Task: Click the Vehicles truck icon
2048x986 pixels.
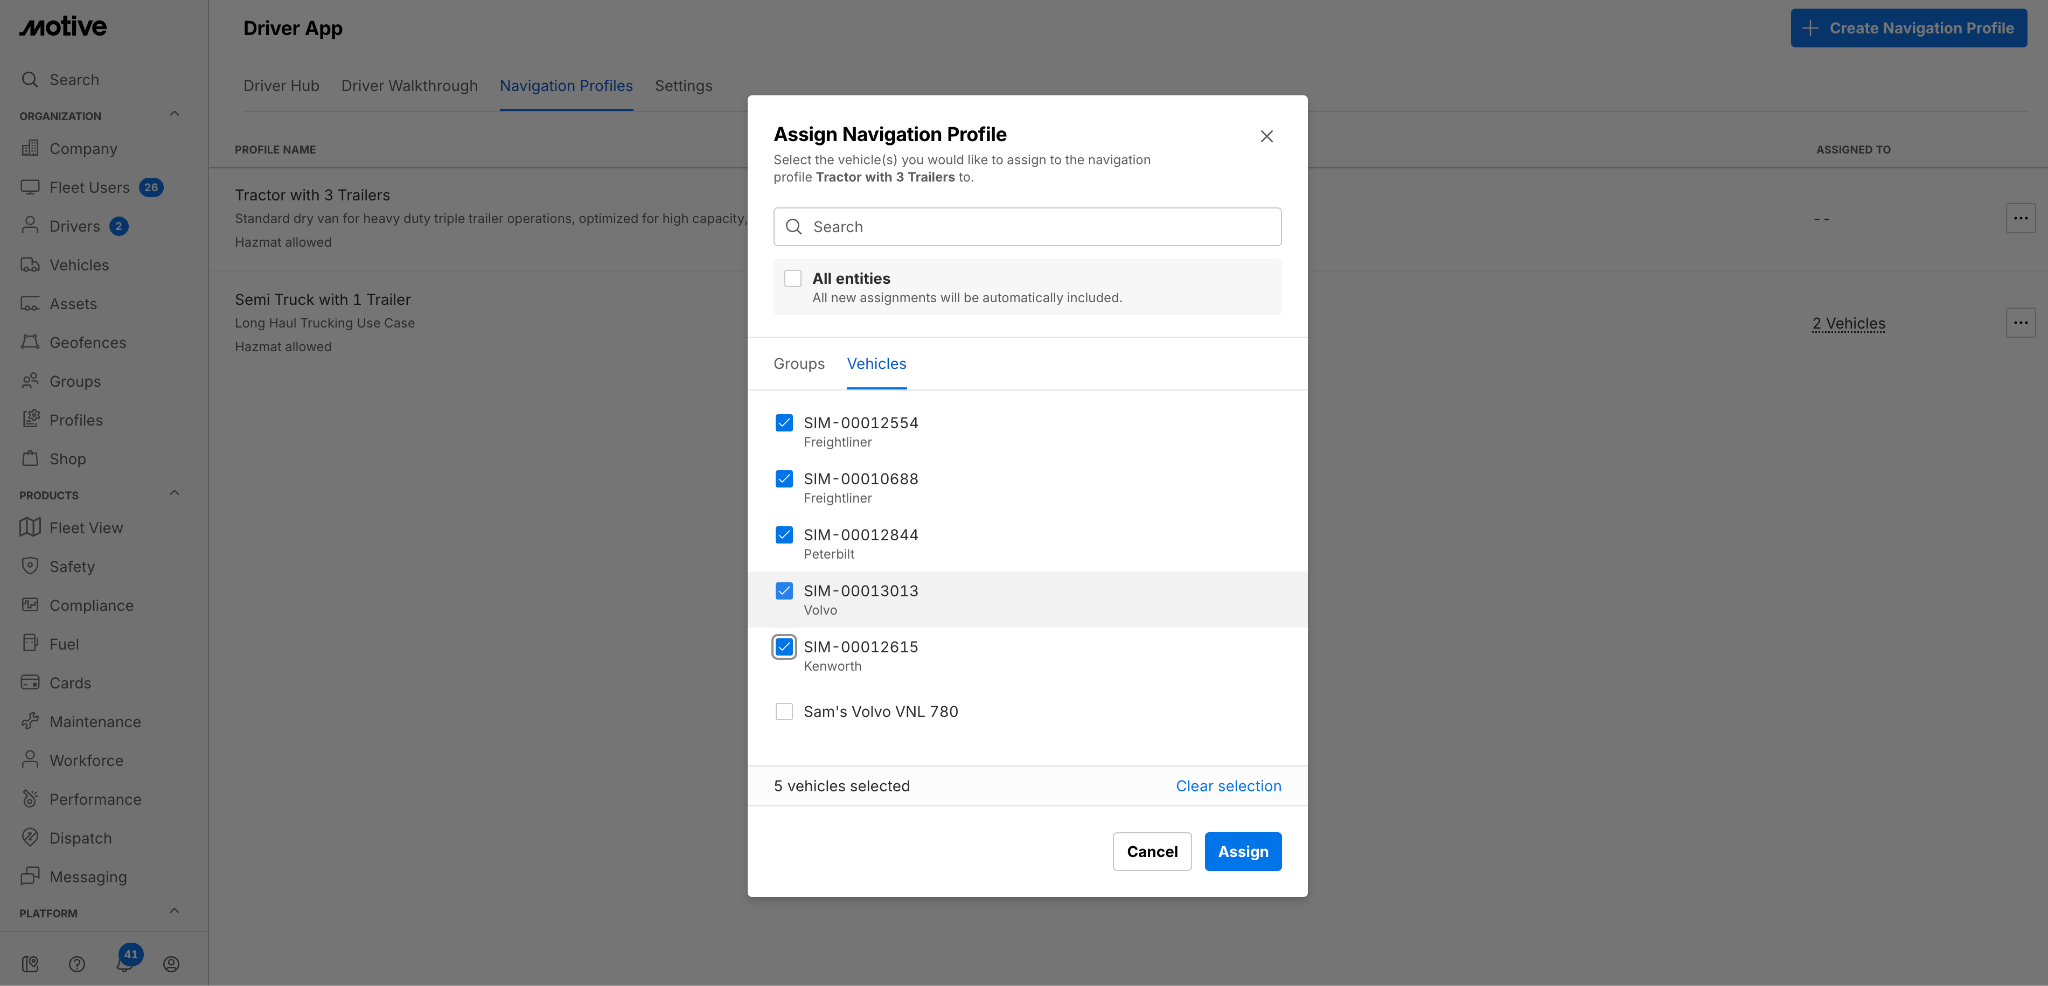Action: (30, 265)
